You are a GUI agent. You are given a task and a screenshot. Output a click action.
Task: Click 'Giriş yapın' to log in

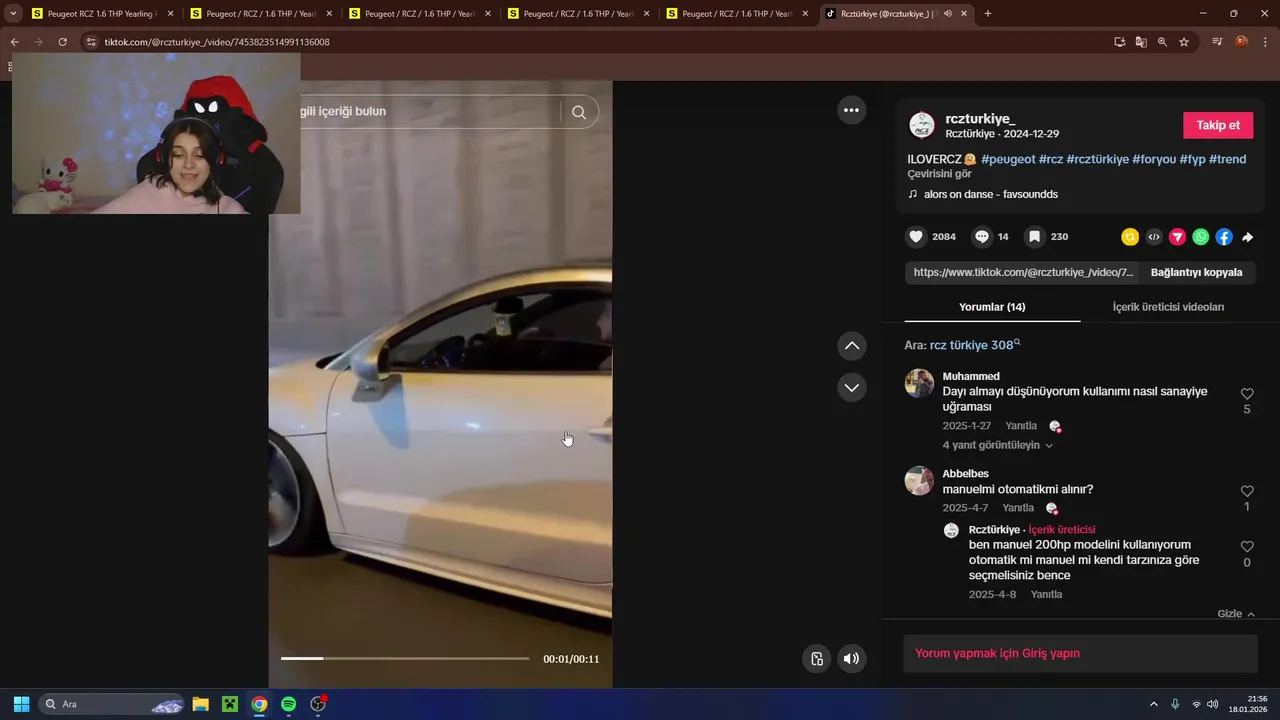click(1051, 653)
